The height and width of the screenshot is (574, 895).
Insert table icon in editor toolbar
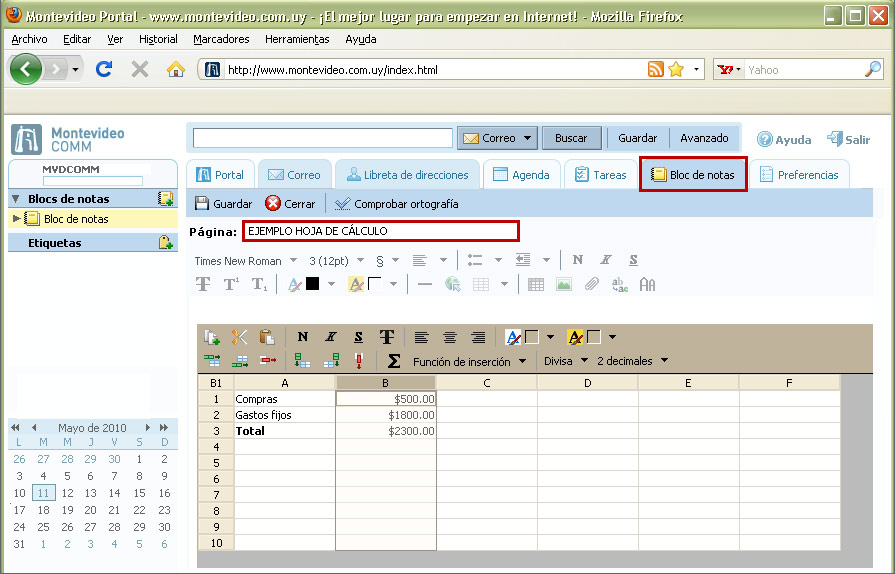tap(536, 285)
